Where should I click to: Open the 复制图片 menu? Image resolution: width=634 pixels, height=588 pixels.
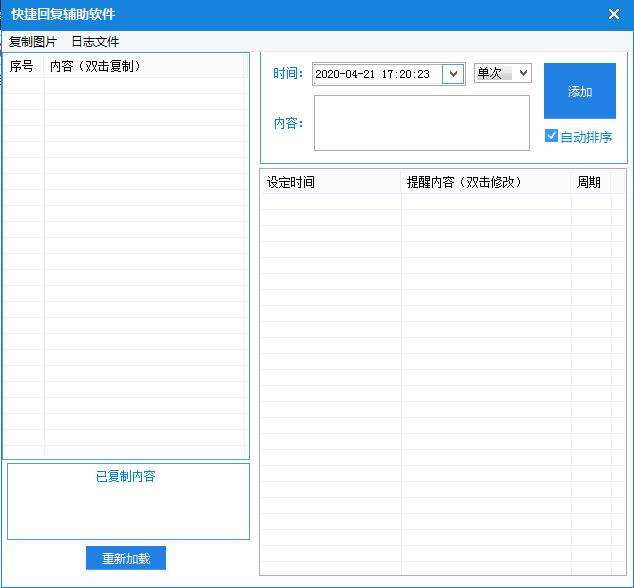[33, 42]
